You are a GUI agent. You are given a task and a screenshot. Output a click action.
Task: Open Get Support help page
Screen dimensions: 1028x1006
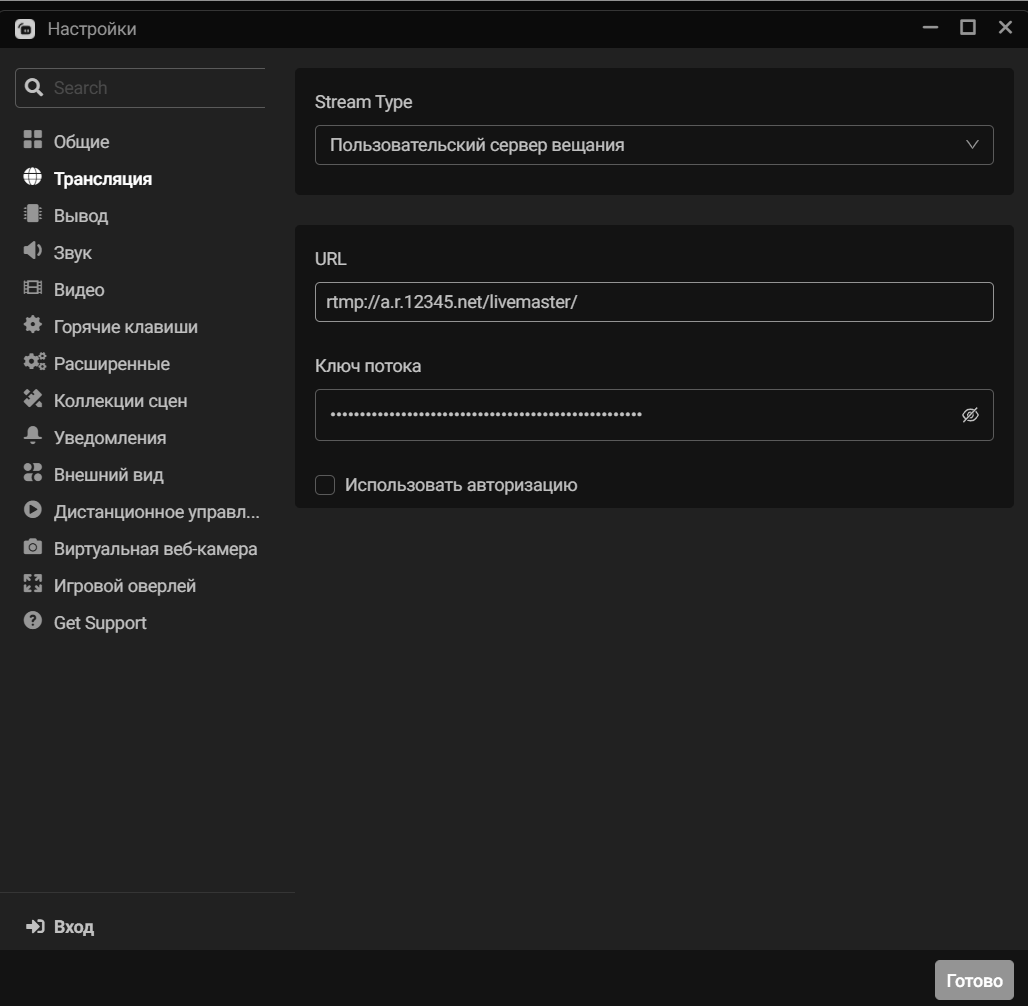point(100,622)
